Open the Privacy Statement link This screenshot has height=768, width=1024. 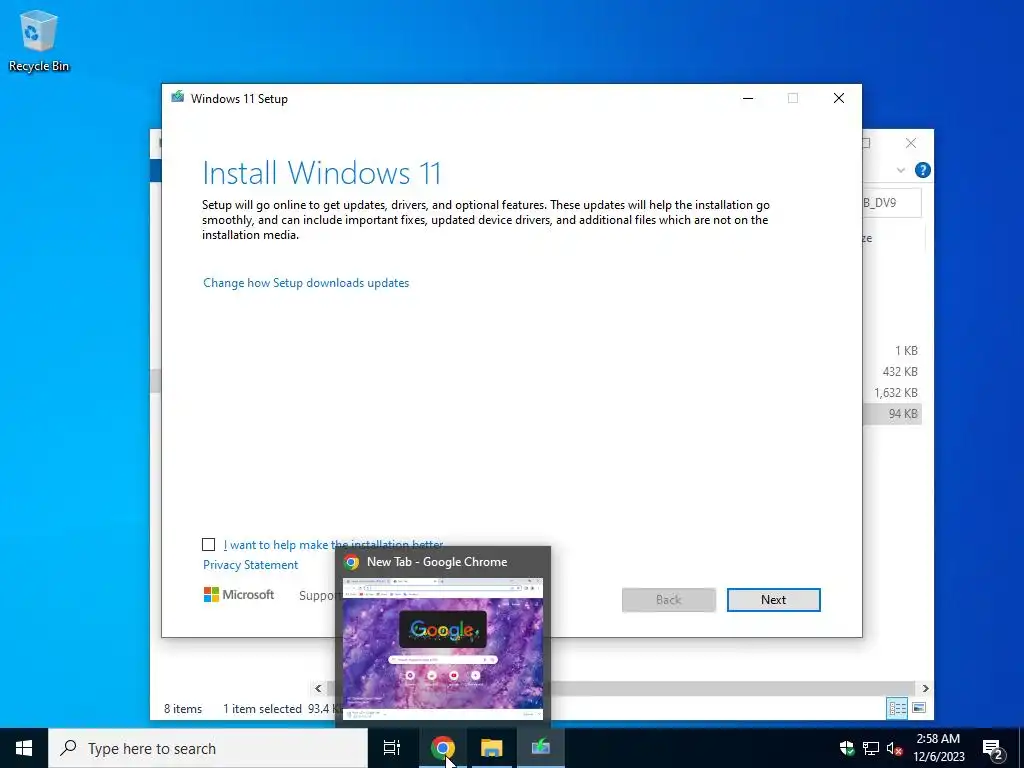coord(250,565)
